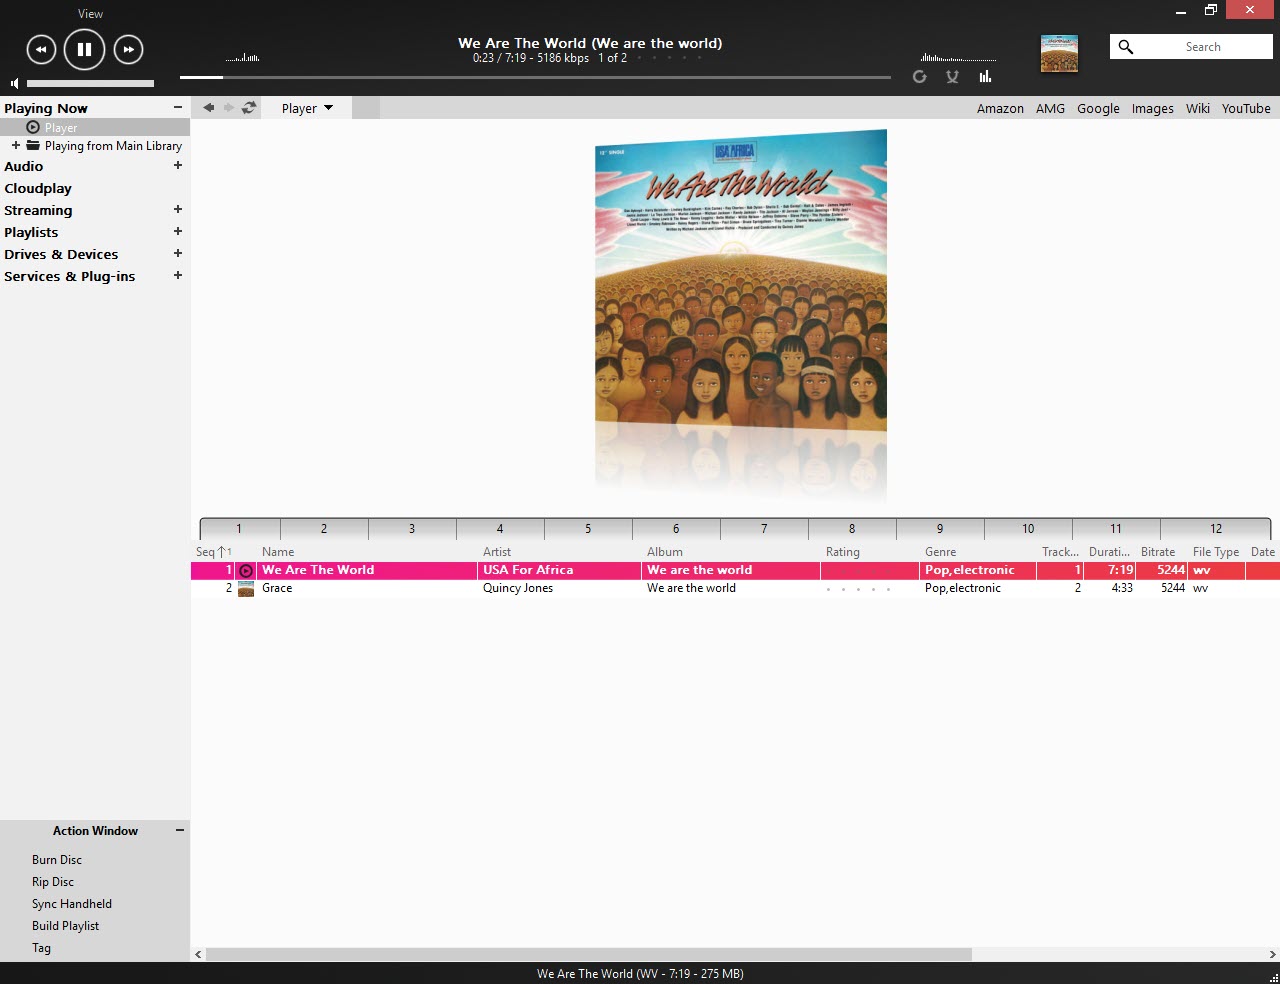The image size is (1280, 984).
Task: Select tab 4 in numbered strip
Action: [500, 529]
